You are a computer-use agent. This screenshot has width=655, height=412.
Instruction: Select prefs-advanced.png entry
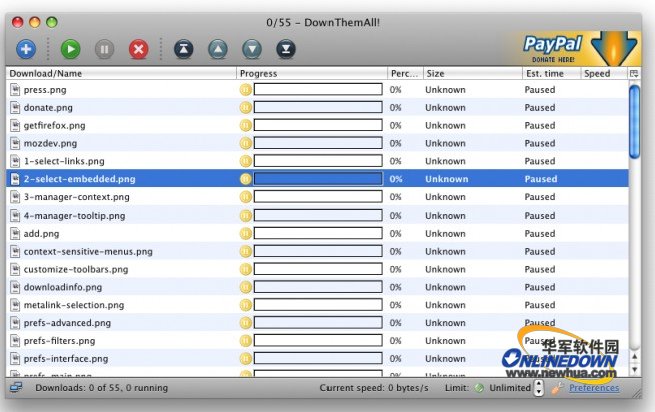317,323
